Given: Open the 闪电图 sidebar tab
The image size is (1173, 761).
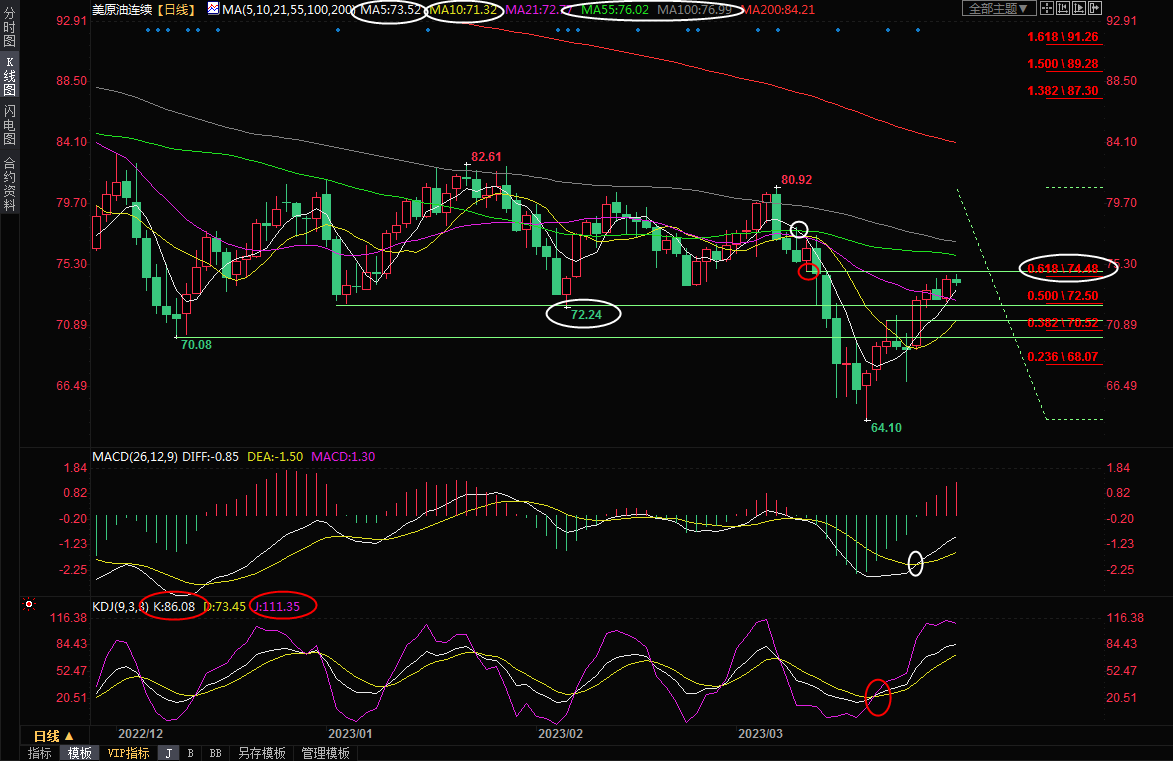Looking at the screenshot, I should tap(10, 124).
